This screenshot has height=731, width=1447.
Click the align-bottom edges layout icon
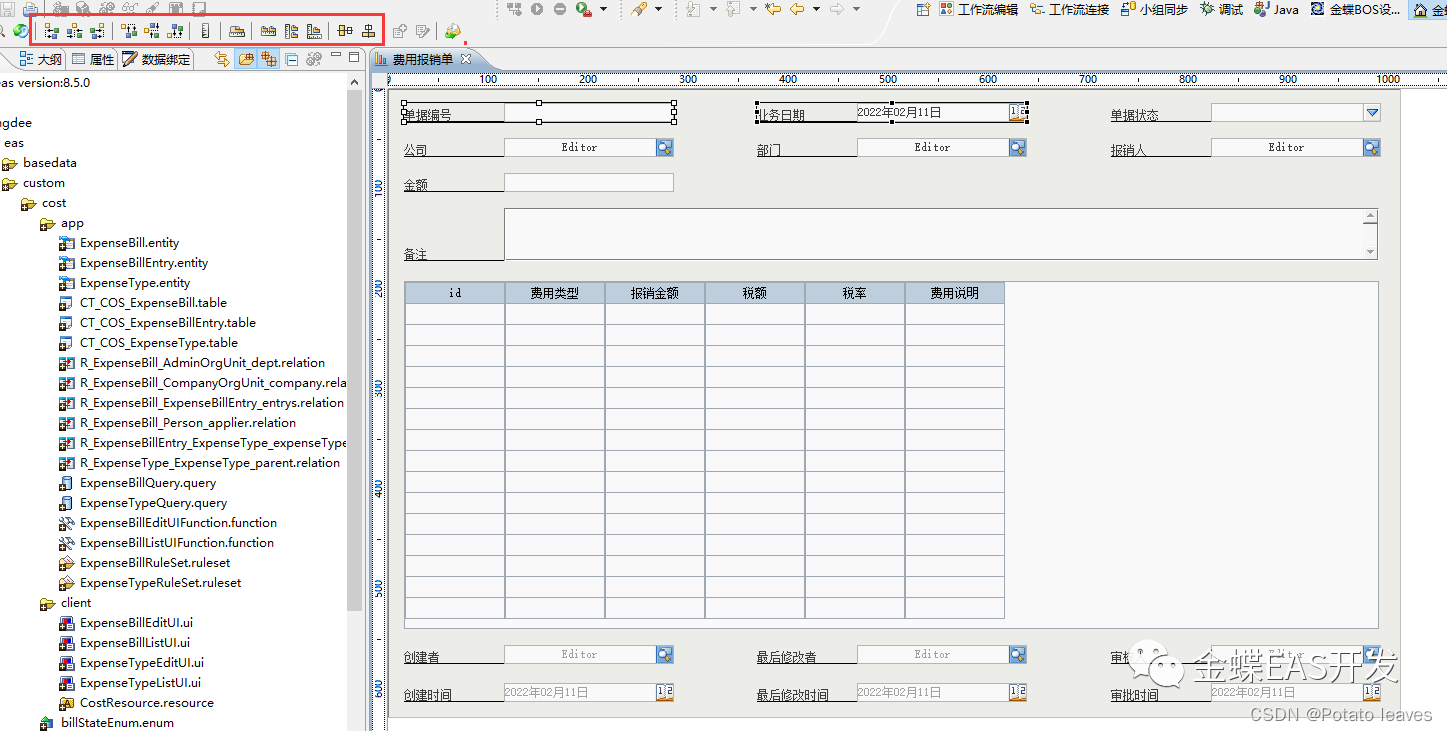coord(175,31)
